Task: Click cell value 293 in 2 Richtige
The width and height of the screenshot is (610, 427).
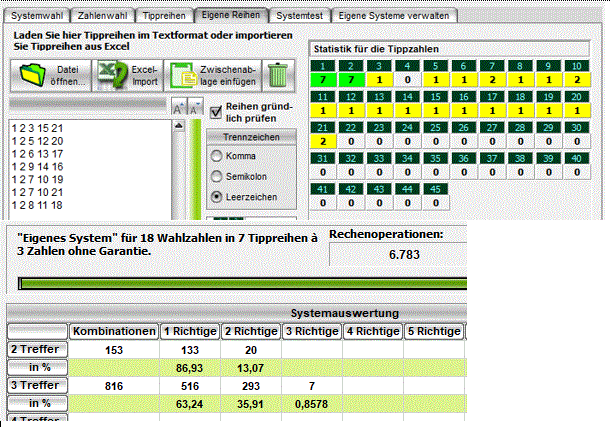Action: [x=251, y=386]
